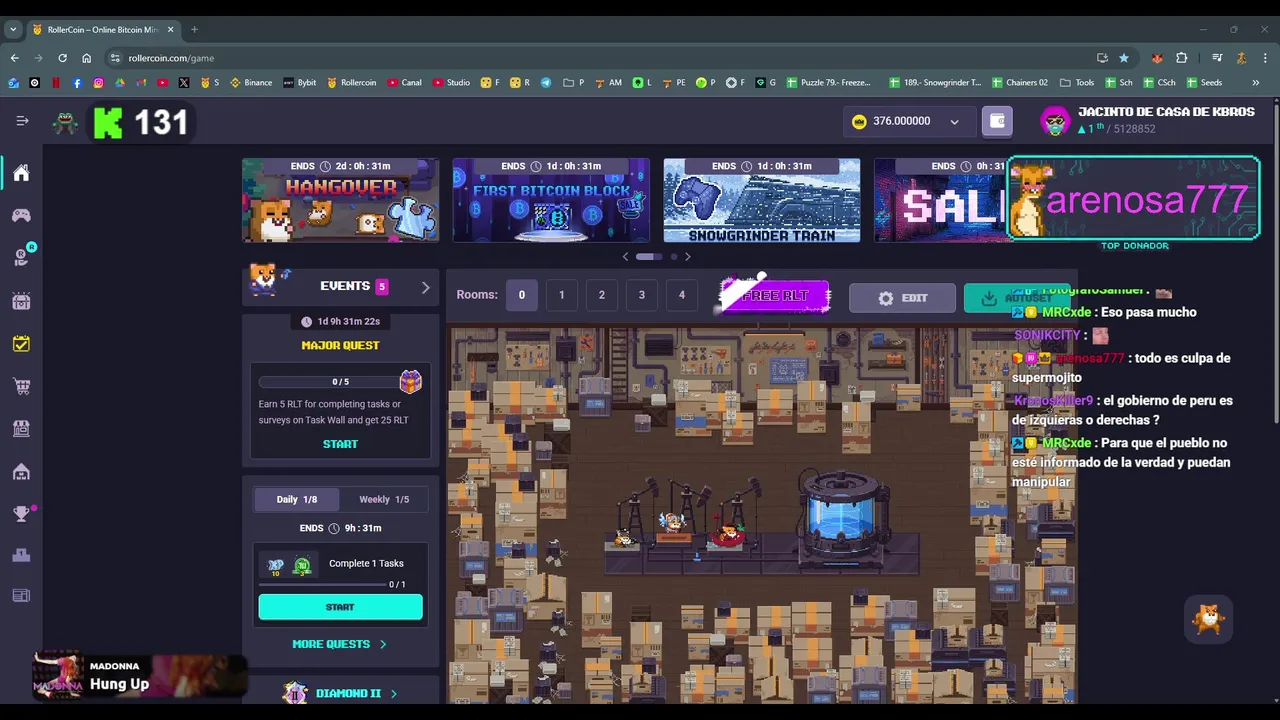Open the hand-with-coin rewards sidebar icon
The width and height of the screenshot is (1280, 720).
pos(21,257)
